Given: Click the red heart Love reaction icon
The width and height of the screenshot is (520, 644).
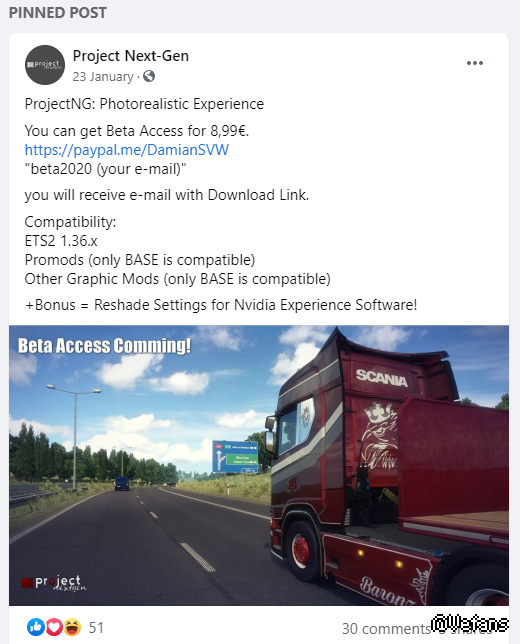Looking at the screenshot, I should (x=53, y=627).
